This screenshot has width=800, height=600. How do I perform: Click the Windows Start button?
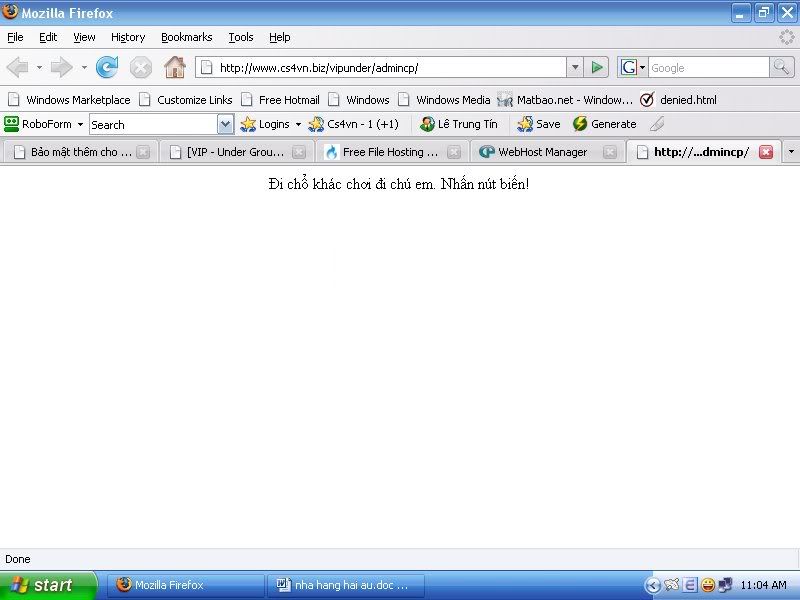47,585
